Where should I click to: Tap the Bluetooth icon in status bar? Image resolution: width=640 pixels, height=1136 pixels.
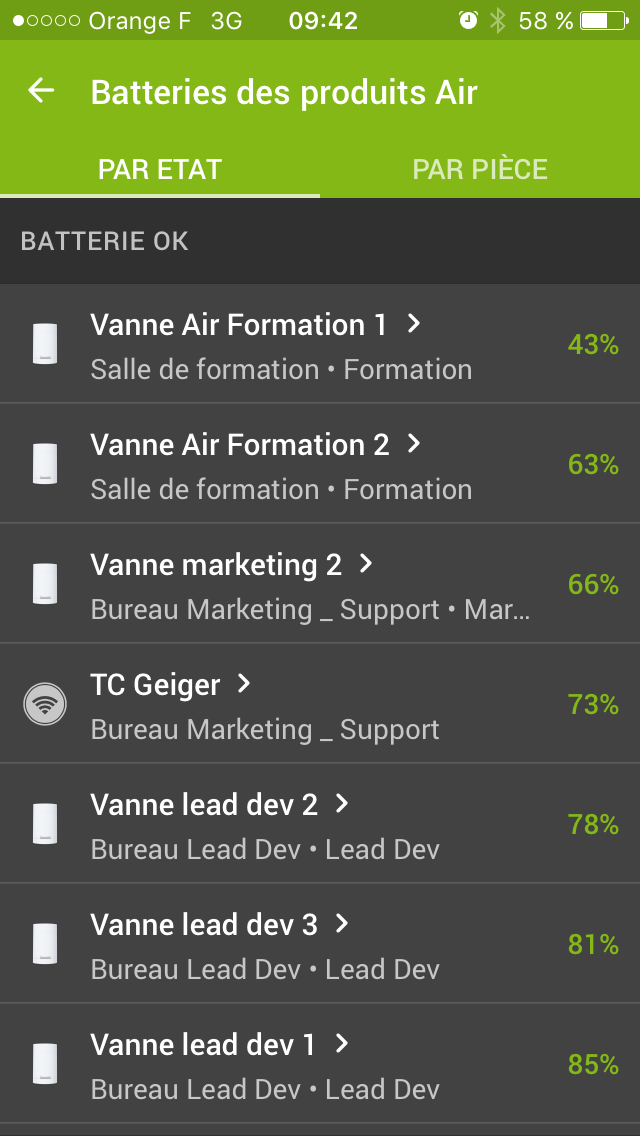pos(498,21)
